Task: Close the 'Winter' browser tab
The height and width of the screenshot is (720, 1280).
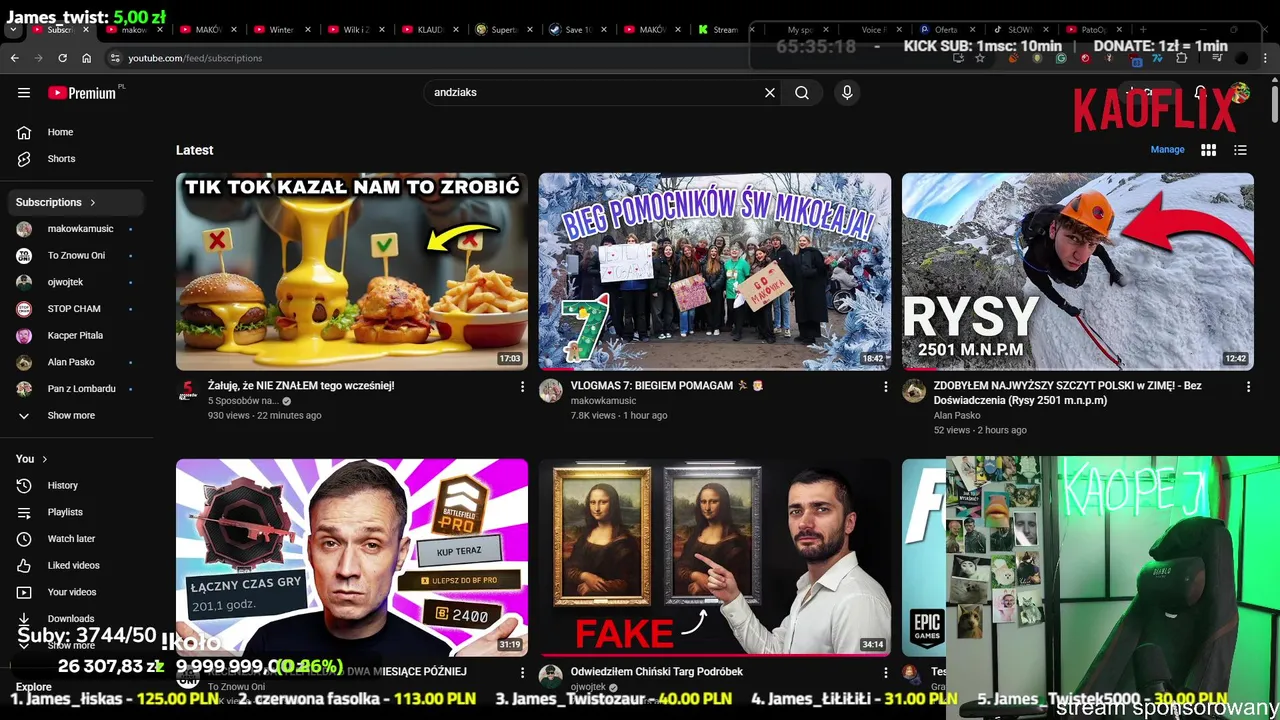Action: pos(308,30)
